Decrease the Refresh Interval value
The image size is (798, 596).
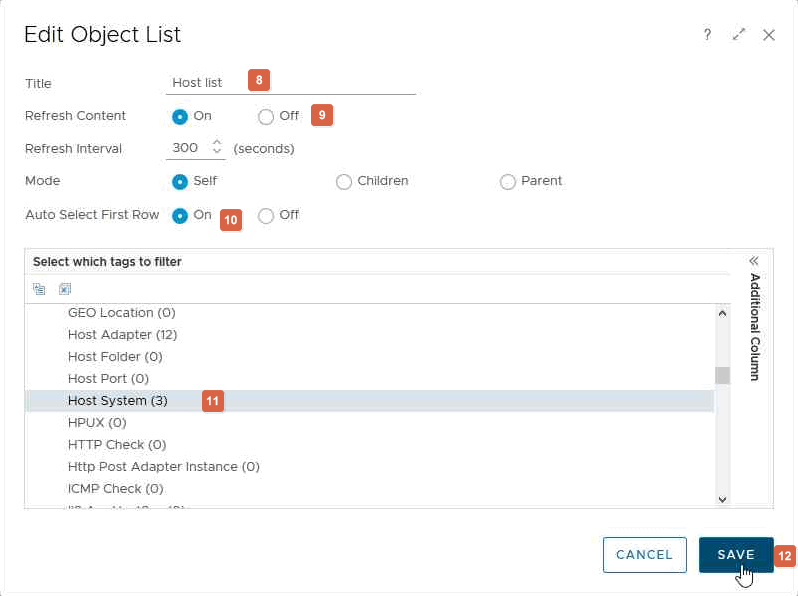217,152
